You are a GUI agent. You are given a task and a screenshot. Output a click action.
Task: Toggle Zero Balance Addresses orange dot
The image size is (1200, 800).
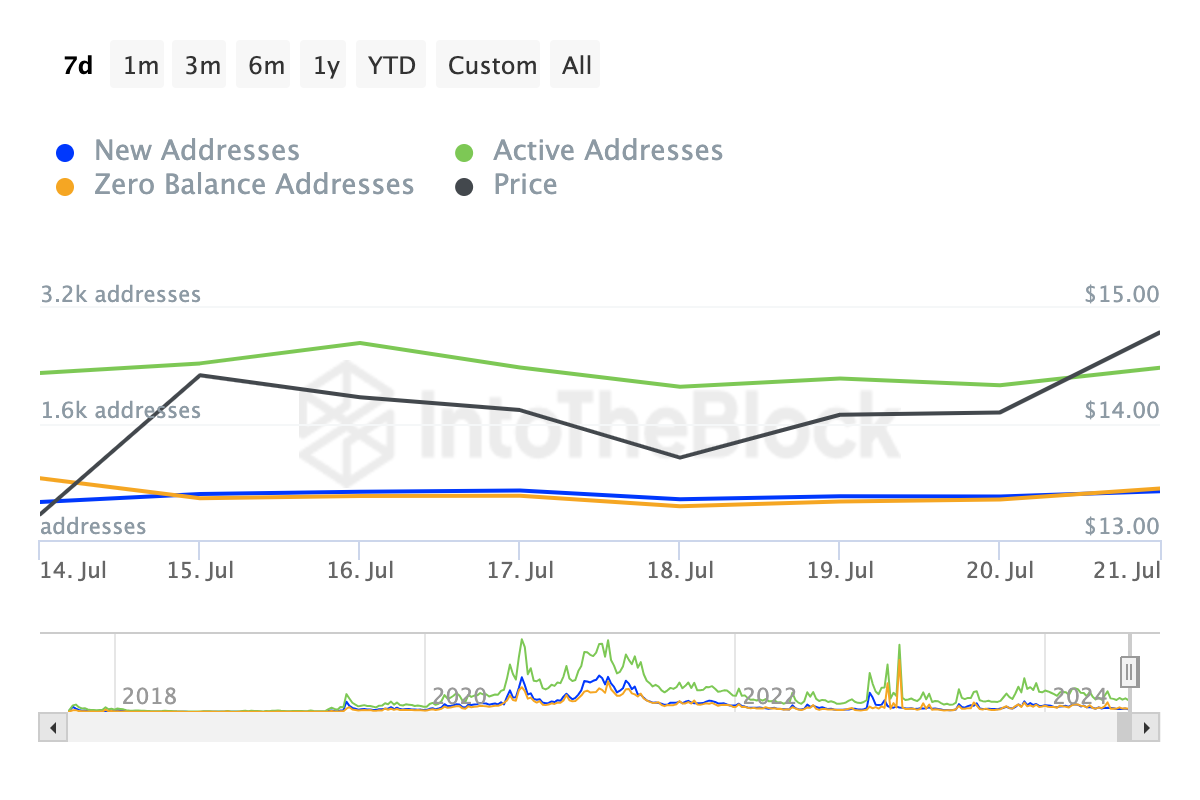click(x=64, y=187)
